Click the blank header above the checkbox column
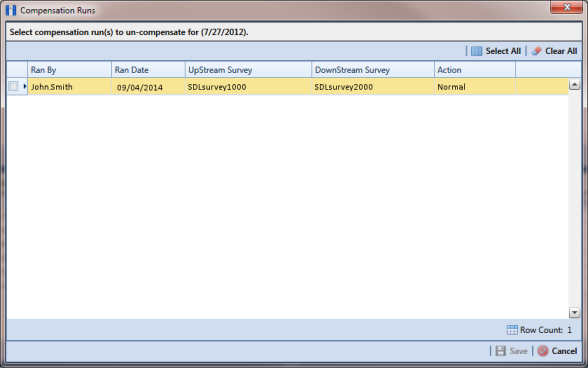The image size is (588, 368). point(17,70)
